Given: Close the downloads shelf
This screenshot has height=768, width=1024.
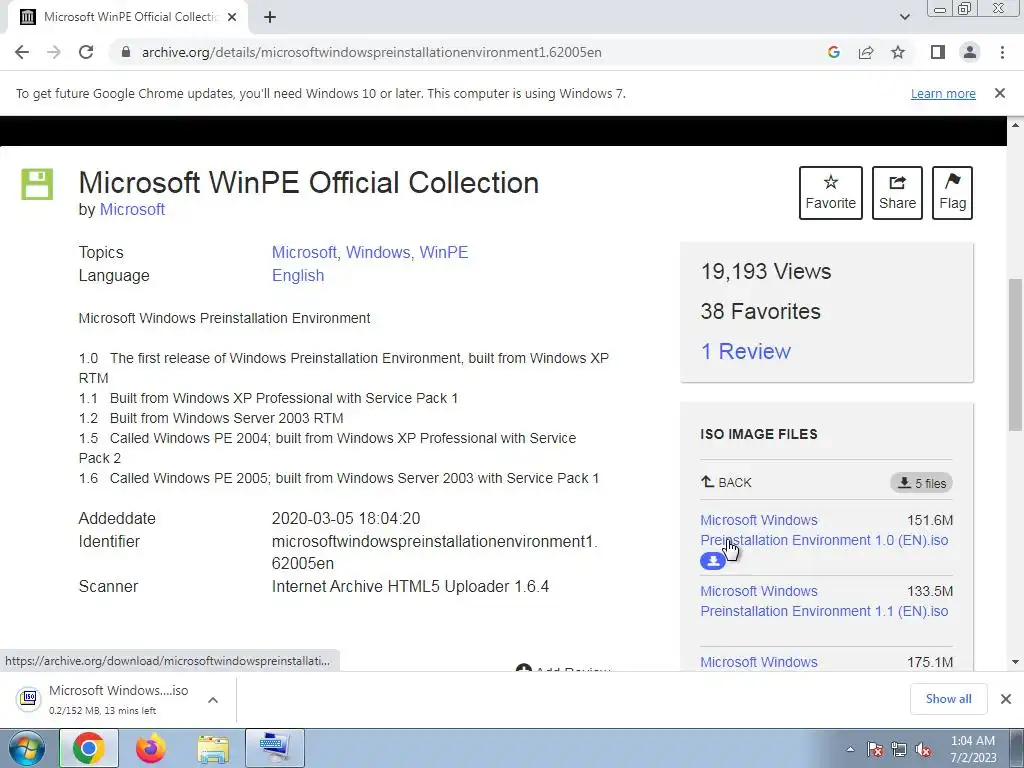Looking at the screenshot, I should click(1006, 699).
